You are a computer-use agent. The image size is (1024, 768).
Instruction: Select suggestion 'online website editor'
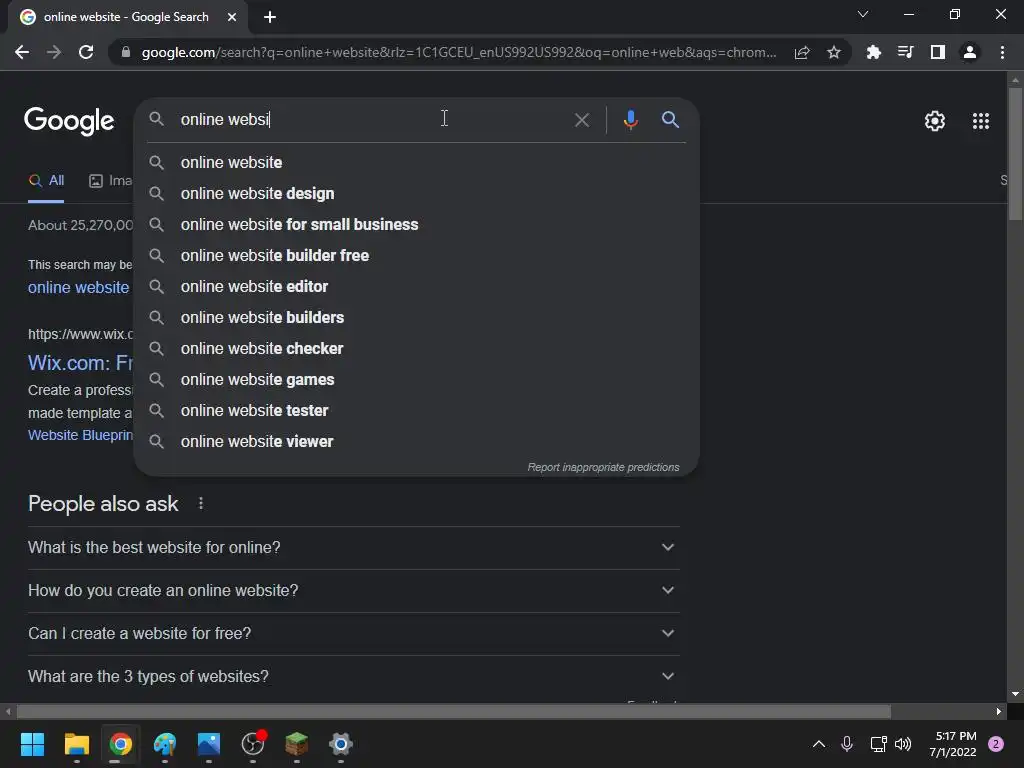[417, 287]
